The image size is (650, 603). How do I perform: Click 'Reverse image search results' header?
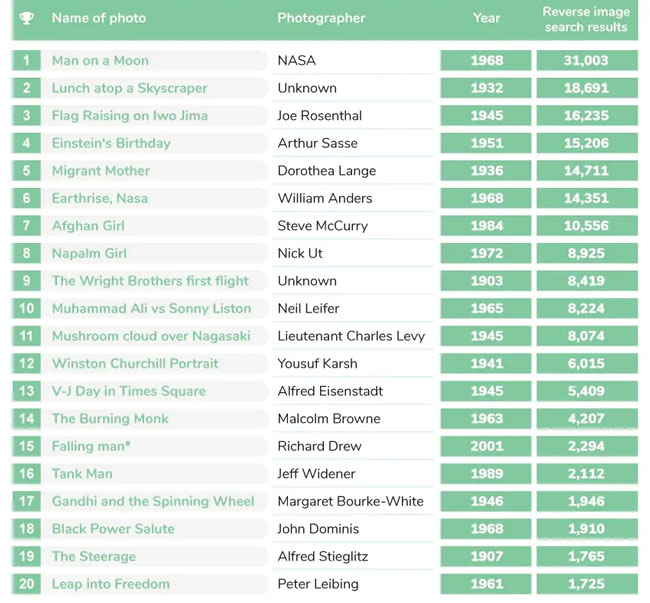tap(586, 19)
